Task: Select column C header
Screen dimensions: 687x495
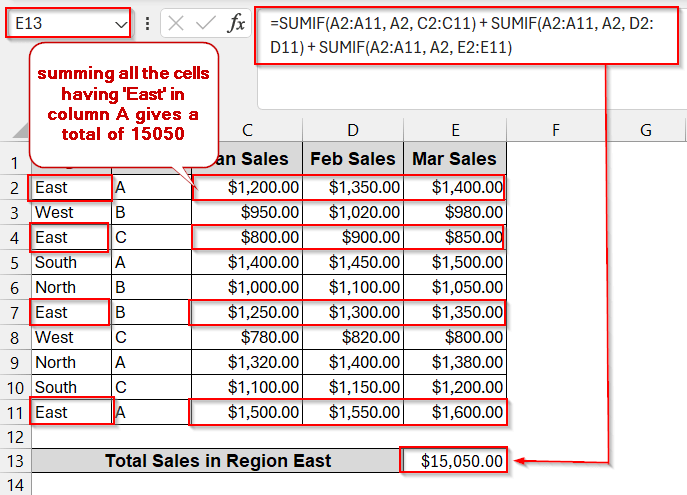Action: tap(247, 130)
